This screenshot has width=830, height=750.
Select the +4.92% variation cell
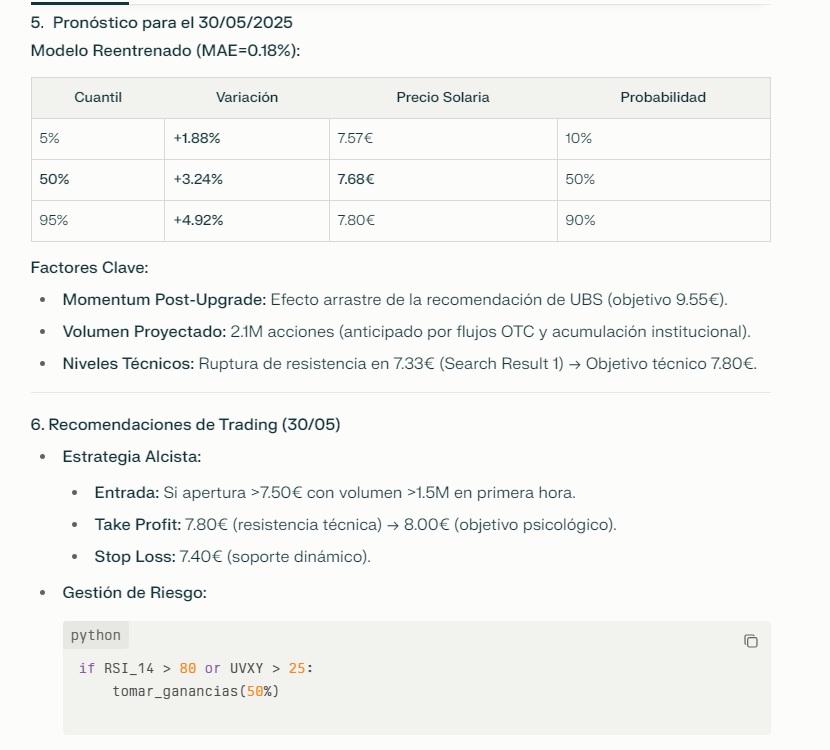tap(247, 221)
